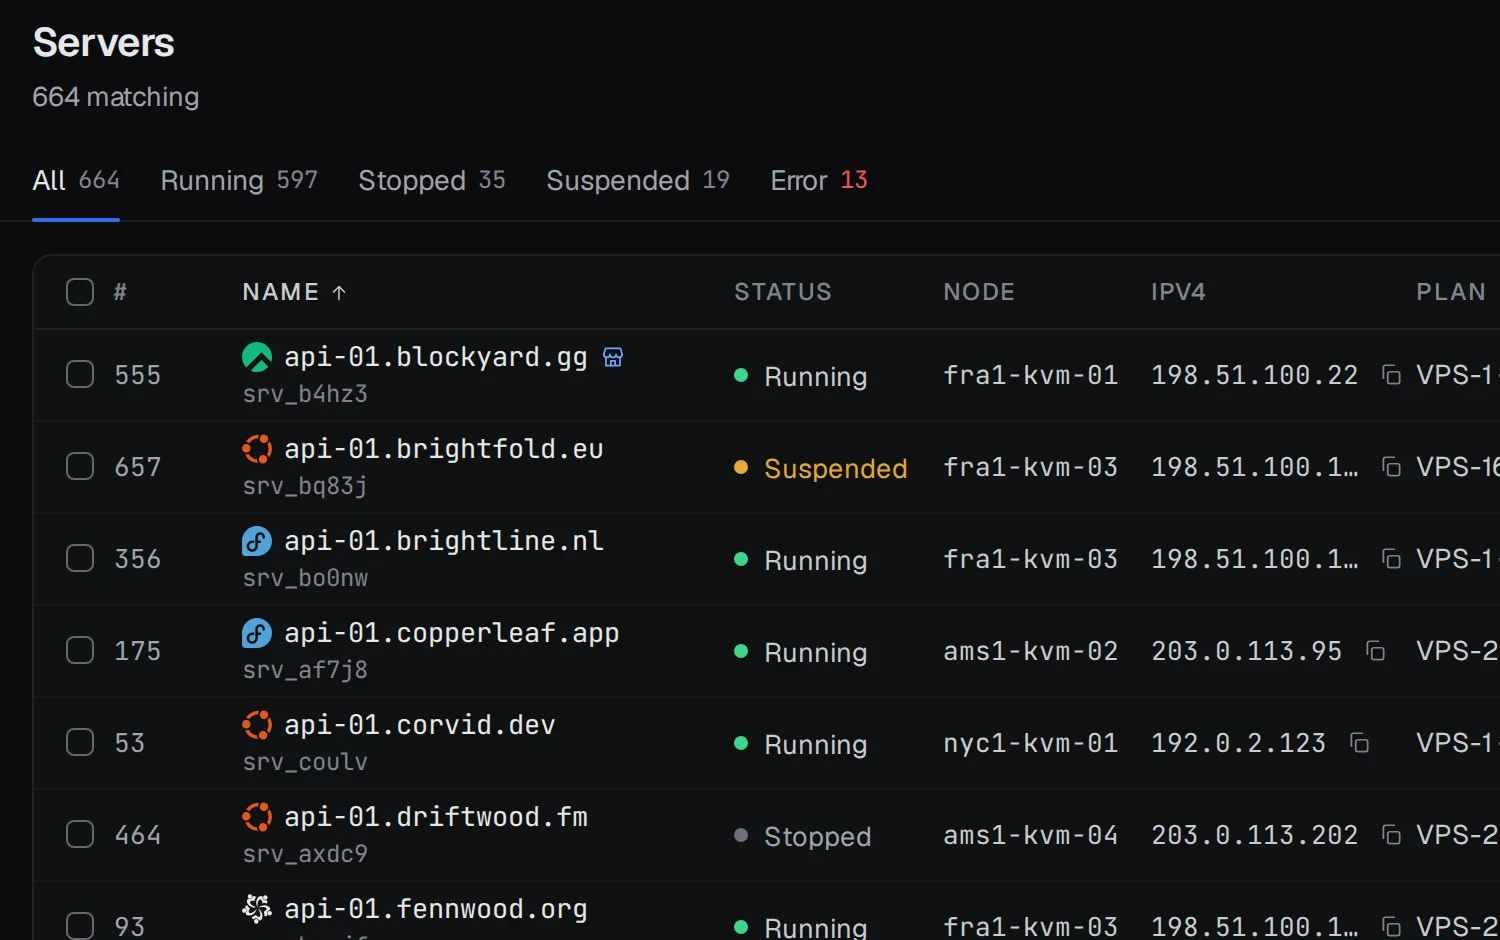
Task: Select checkbox for server 464
Action: (x=80, y=835)
